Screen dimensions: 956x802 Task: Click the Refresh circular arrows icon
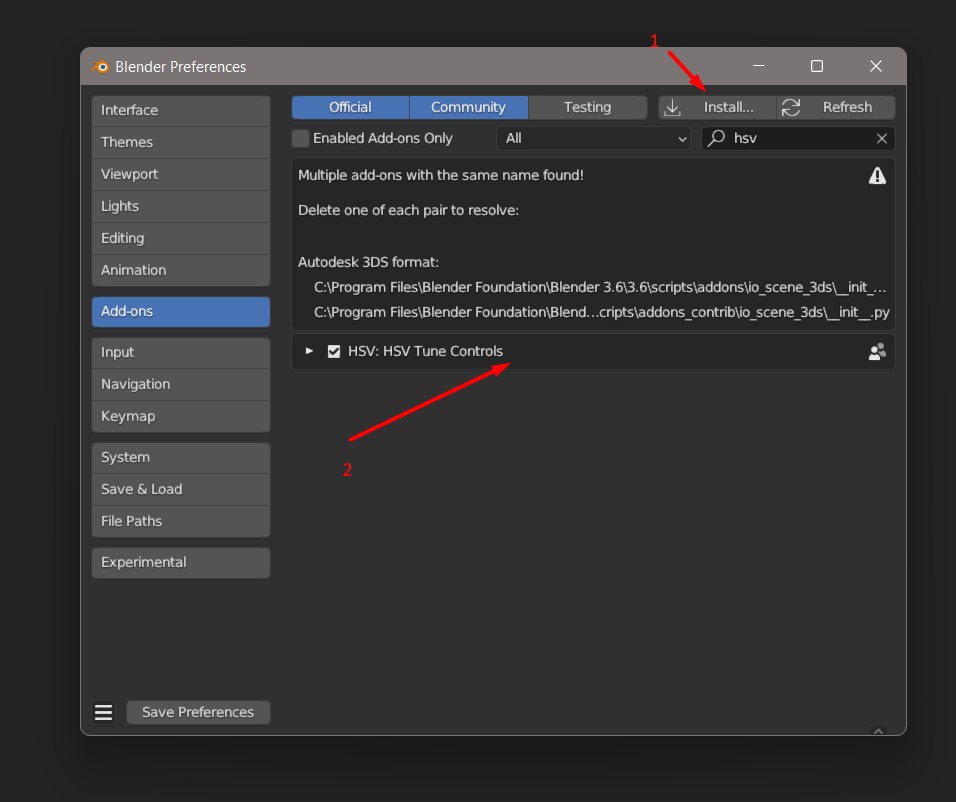pos(791,107)
